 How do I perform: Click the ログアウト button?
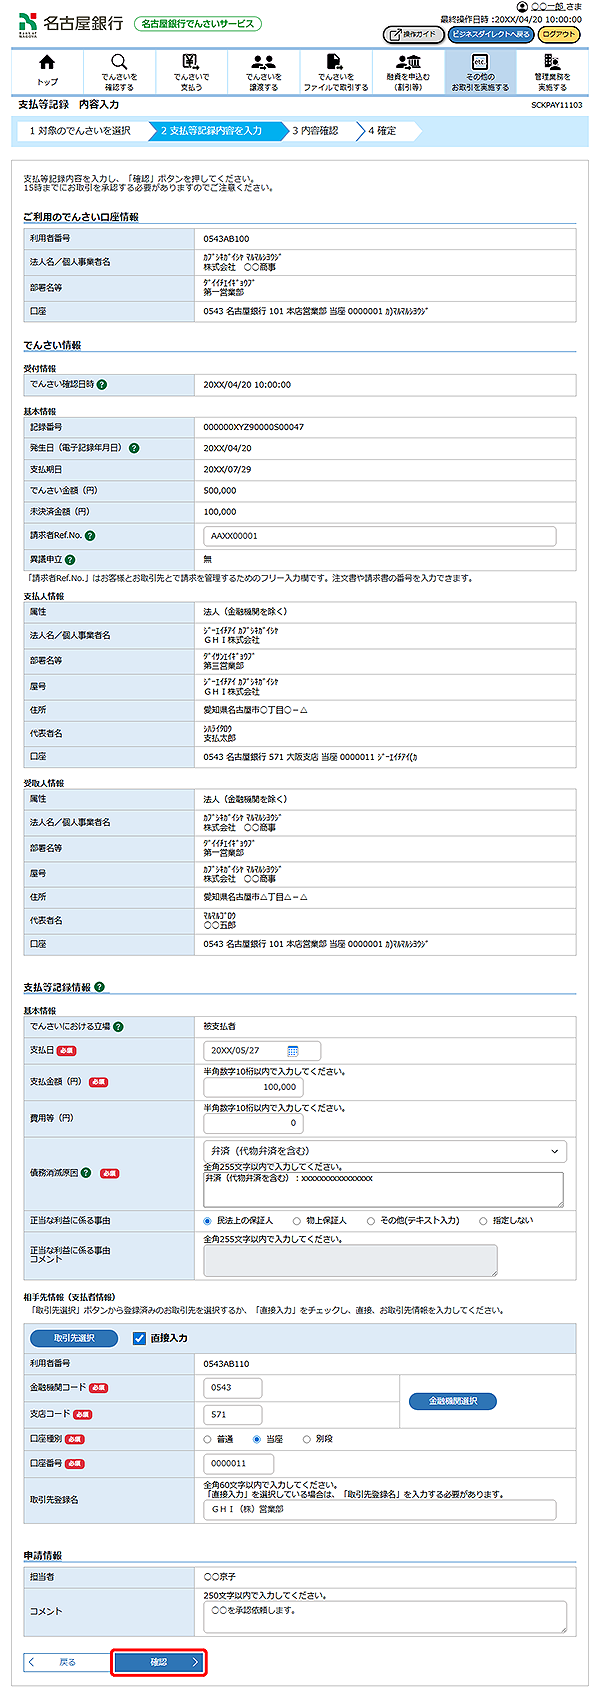pyautogui.click(x=559, y=34)
